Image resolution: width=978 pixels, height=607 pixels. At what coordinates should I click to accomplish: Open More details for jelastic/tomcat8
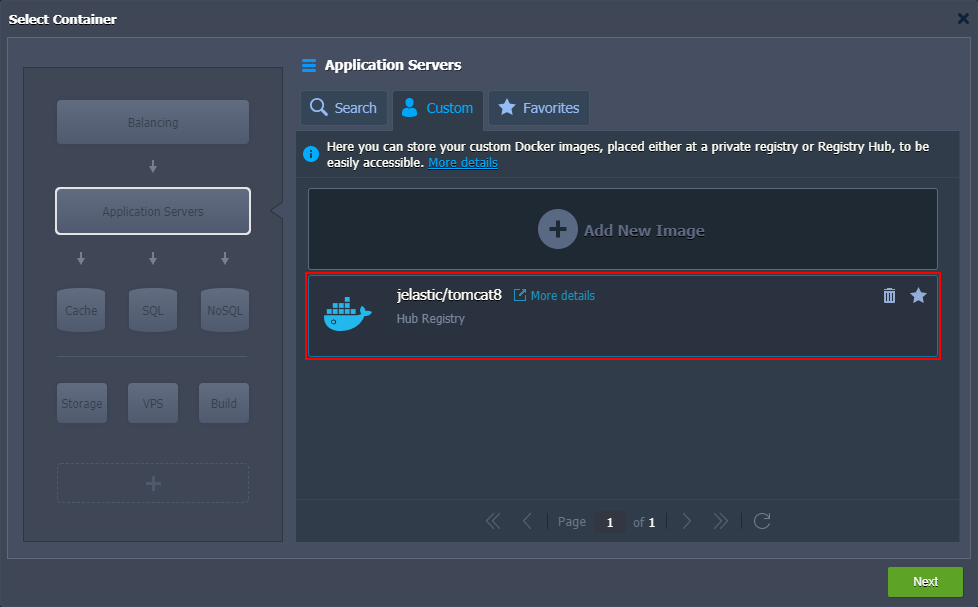[554, 296]
